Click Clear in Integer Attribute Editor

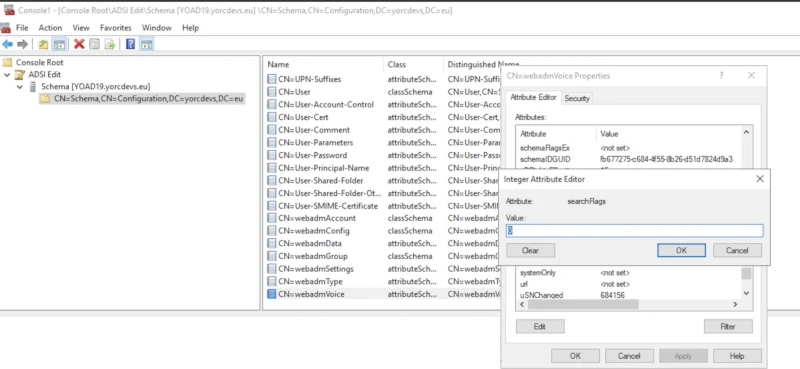pos(531,250)
